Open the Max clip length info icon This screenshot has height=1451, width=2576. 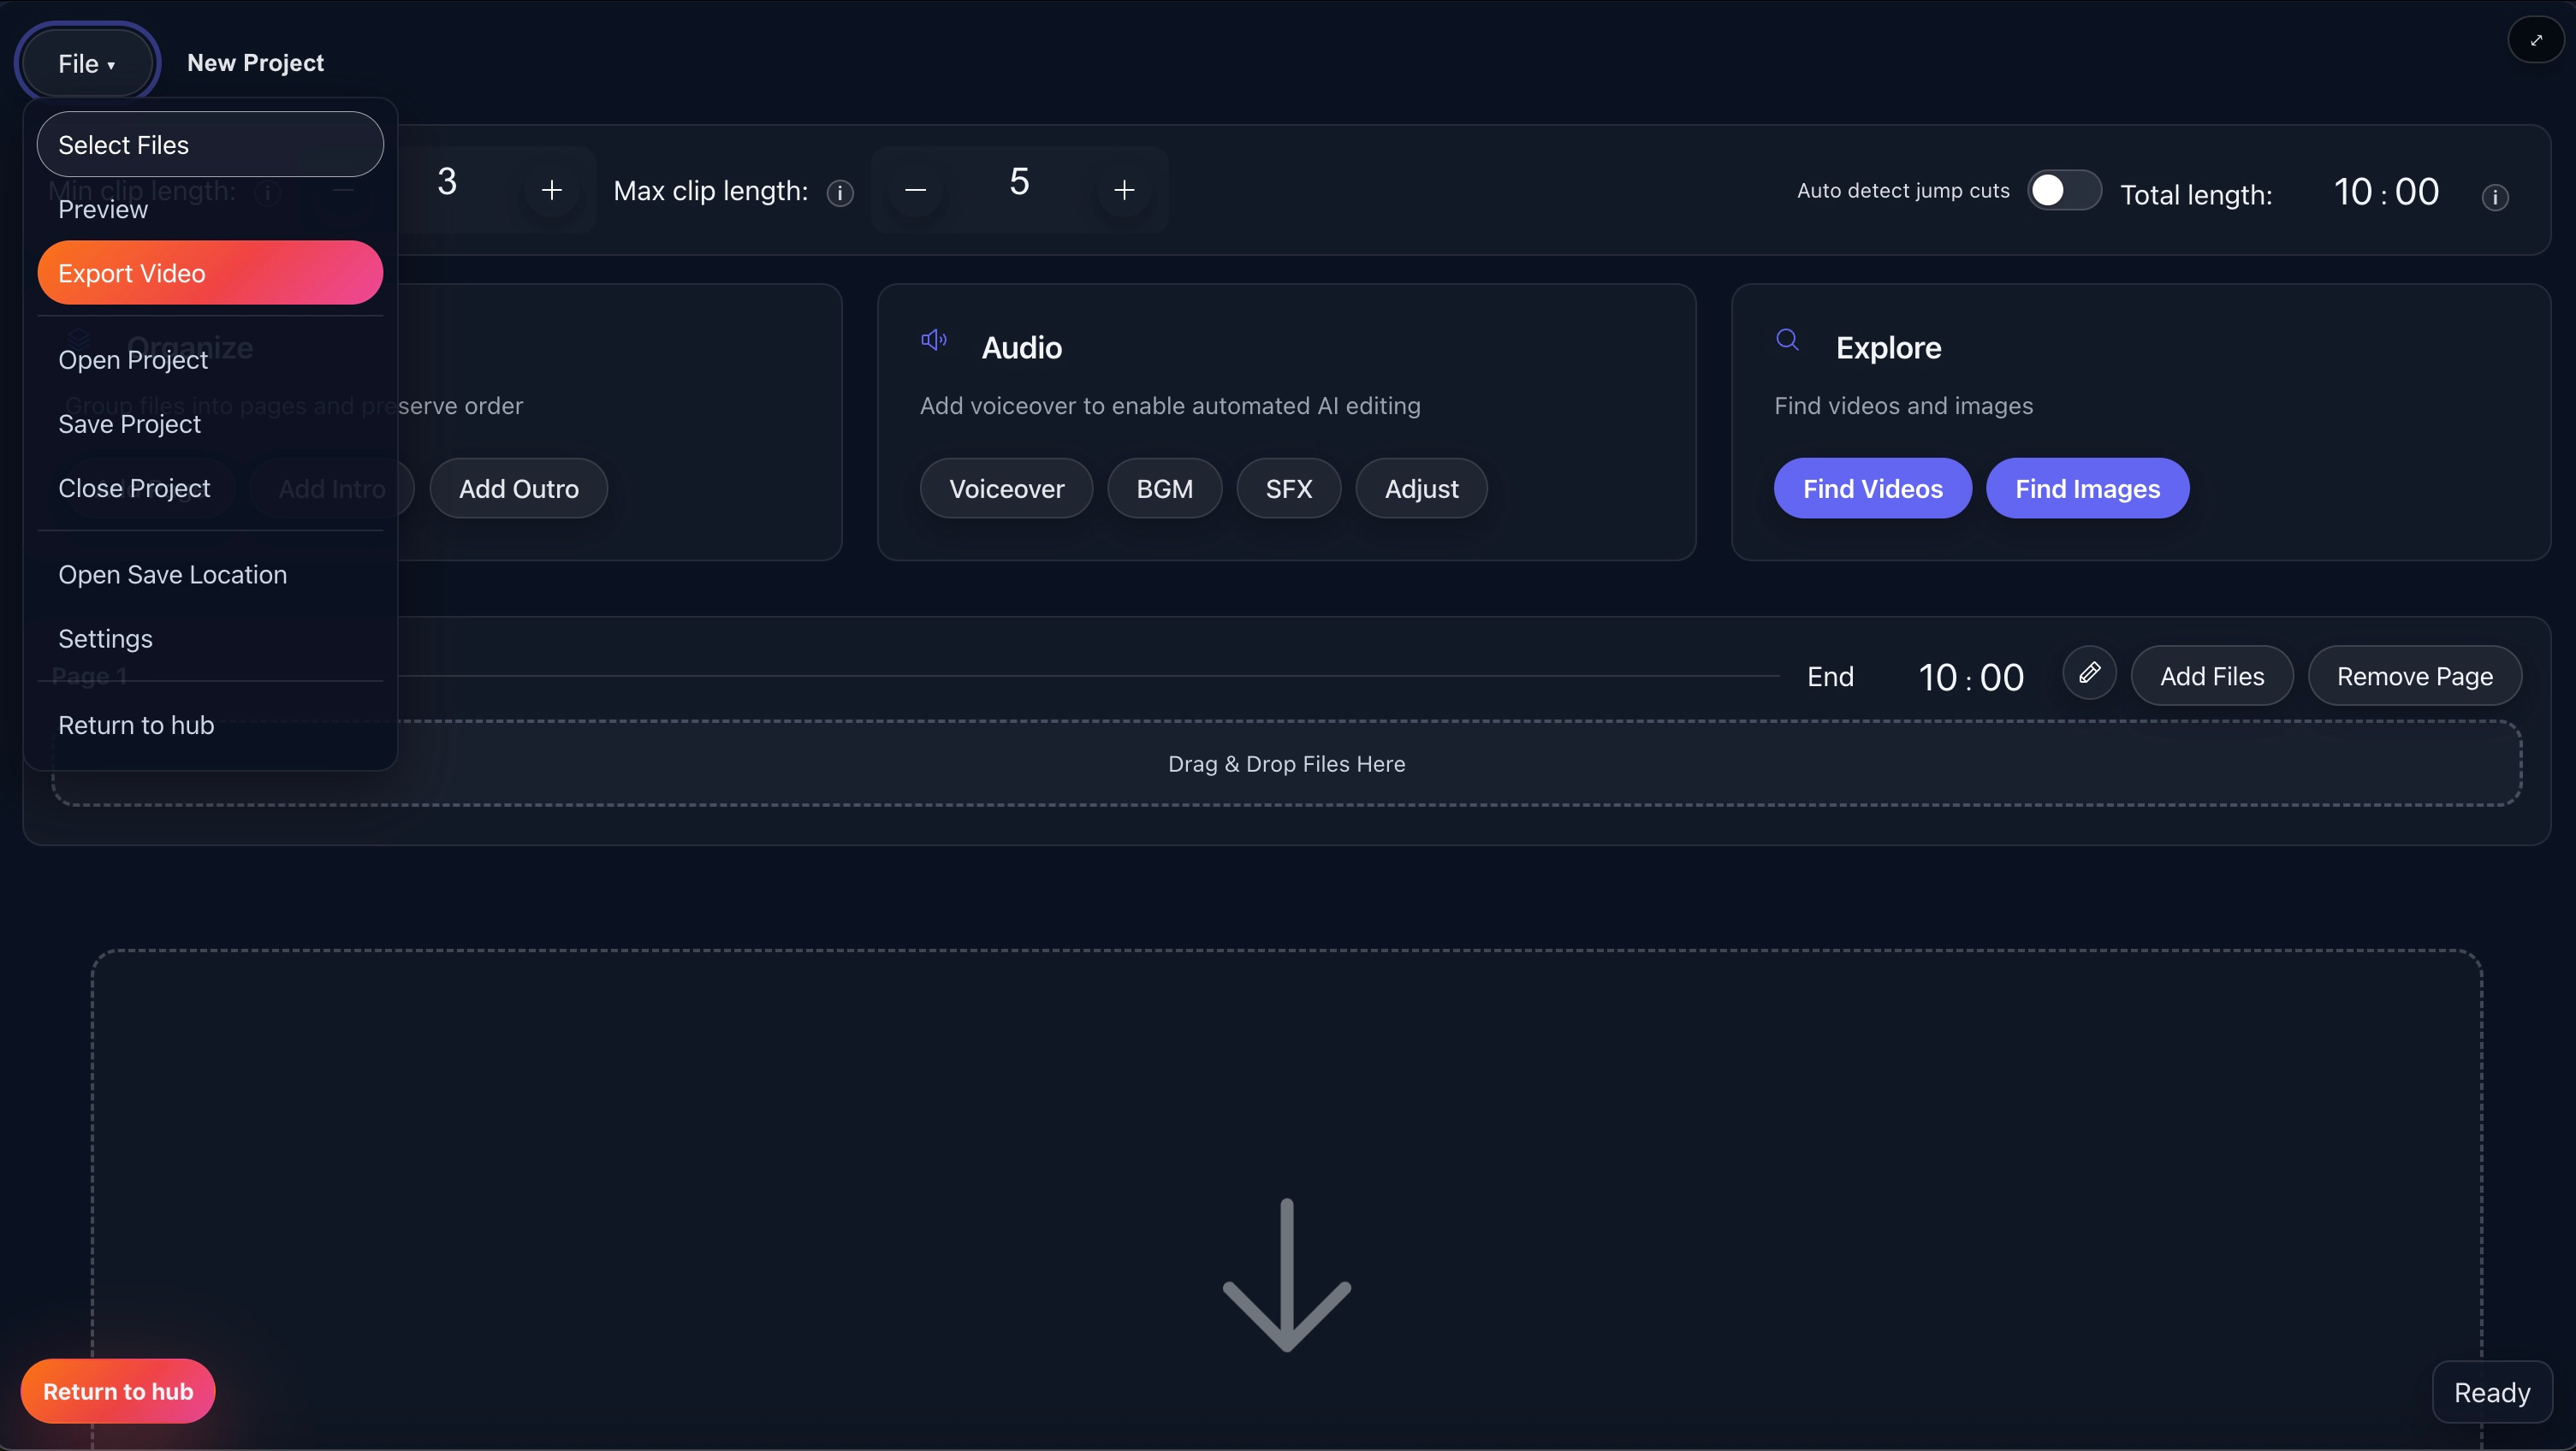pos(840,193)
